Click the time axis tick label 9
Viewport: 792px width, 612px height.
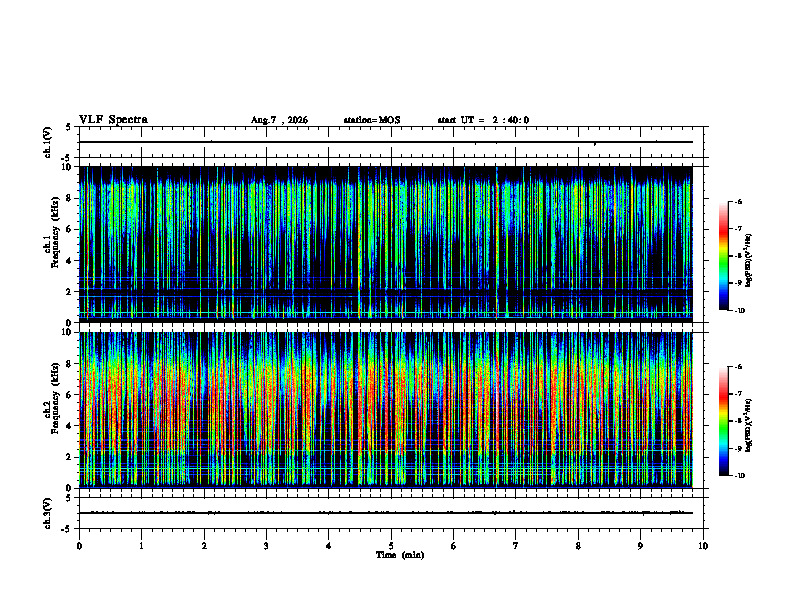tap(640, 546)
